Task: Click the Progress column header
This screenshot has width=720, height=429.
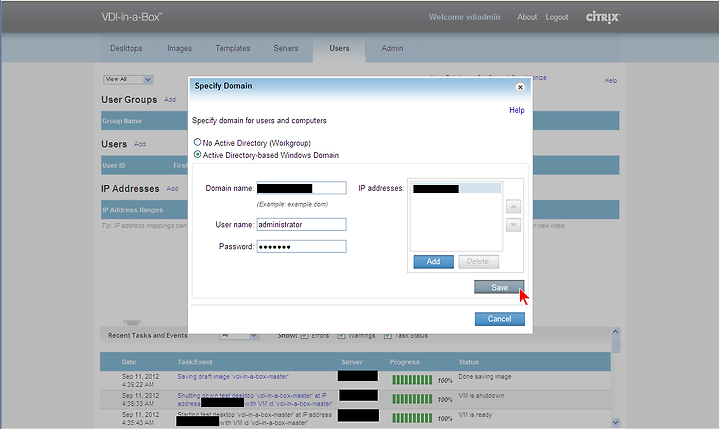Action: [405, 362]
